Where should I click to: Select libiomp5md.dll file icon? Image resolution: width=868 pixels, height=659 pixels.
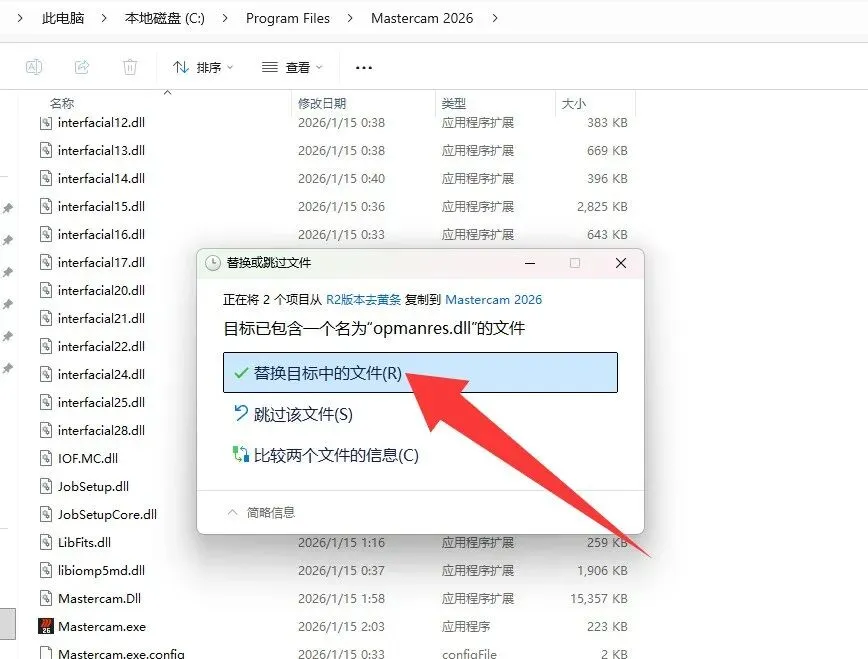[x=46, y=570]
